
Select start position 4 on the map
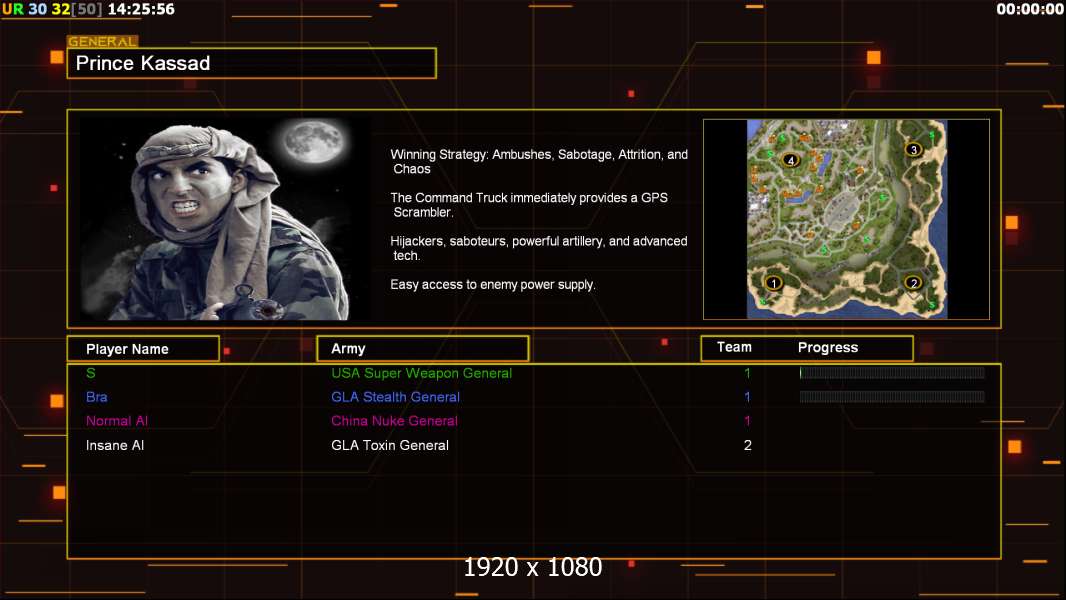point(791,160)
